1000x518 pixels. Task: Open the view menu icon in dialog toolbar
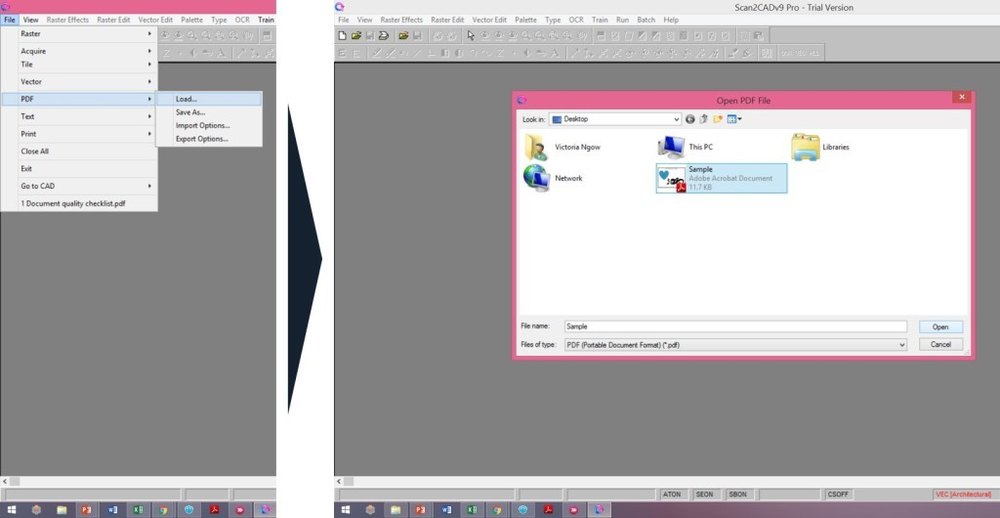coord(734,119)
